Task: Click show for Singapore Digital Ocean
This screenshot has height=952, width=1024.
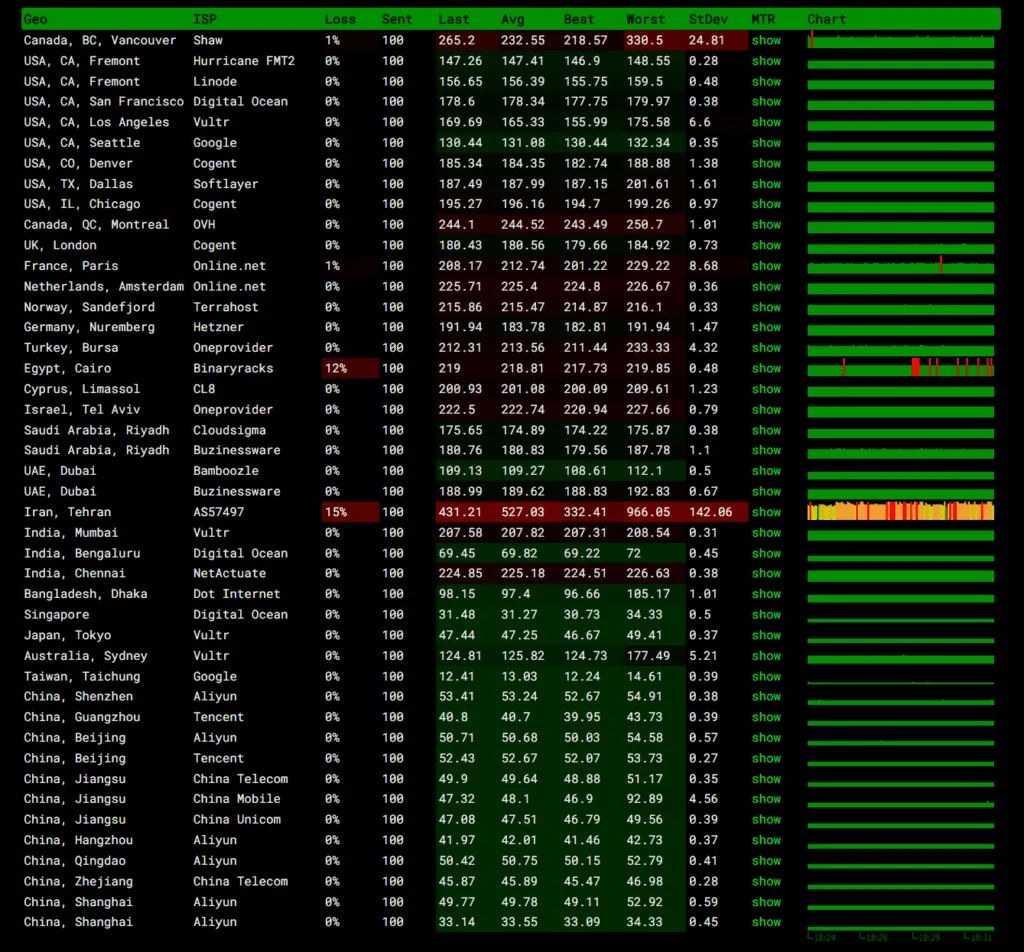Action: pos(766,615)
